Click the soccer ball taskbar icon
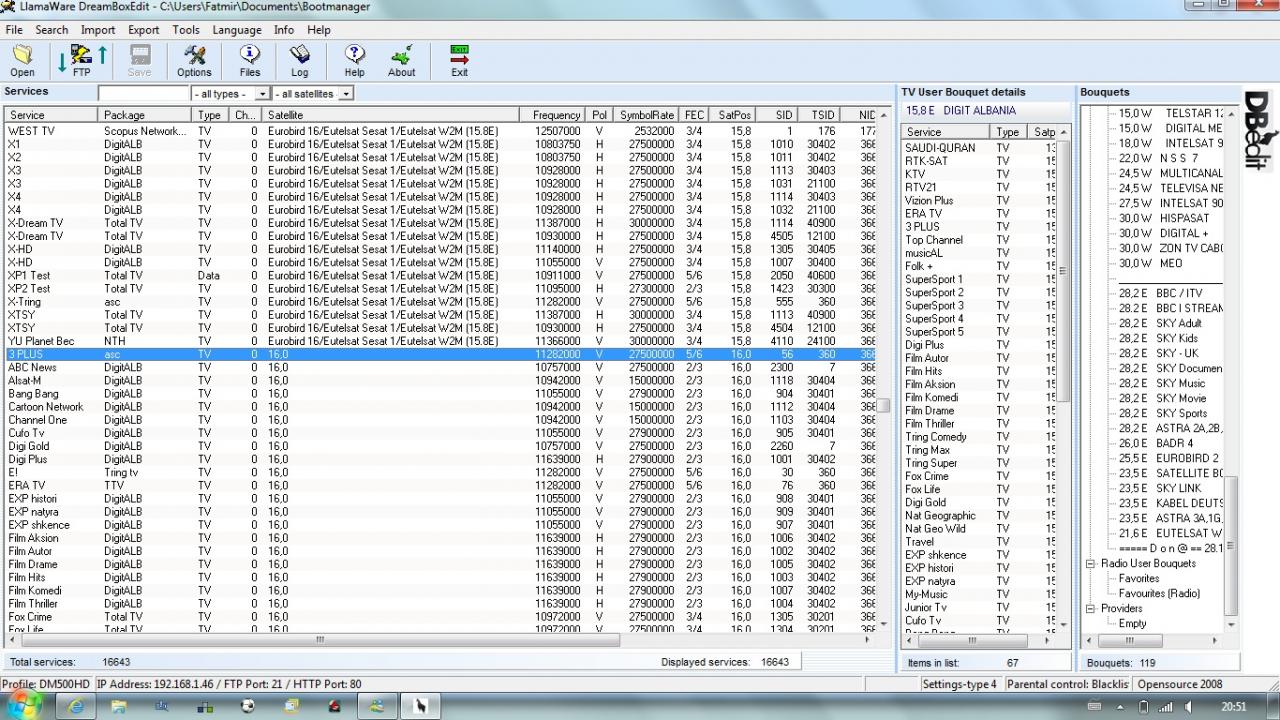This screenshot has width=1280, height=720. click(248, 706)
